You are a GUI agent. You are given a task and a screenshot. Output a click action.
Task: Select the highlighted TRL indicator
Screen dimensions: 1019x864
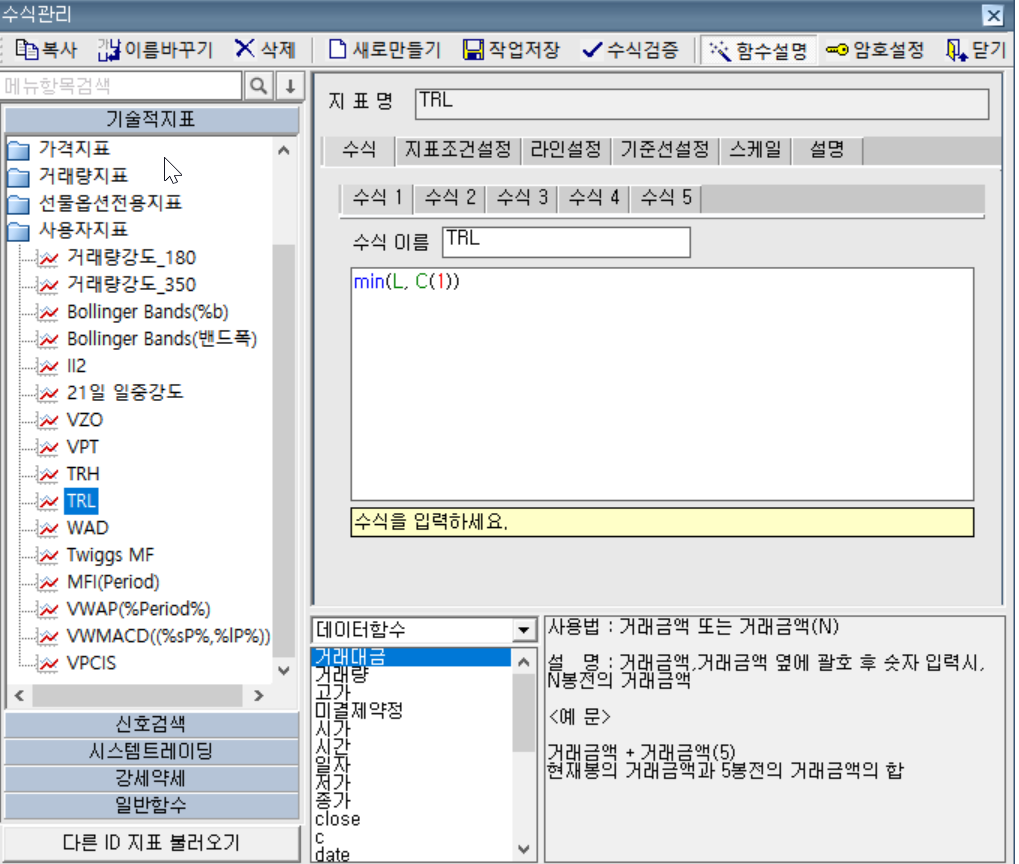coord(81,501)
